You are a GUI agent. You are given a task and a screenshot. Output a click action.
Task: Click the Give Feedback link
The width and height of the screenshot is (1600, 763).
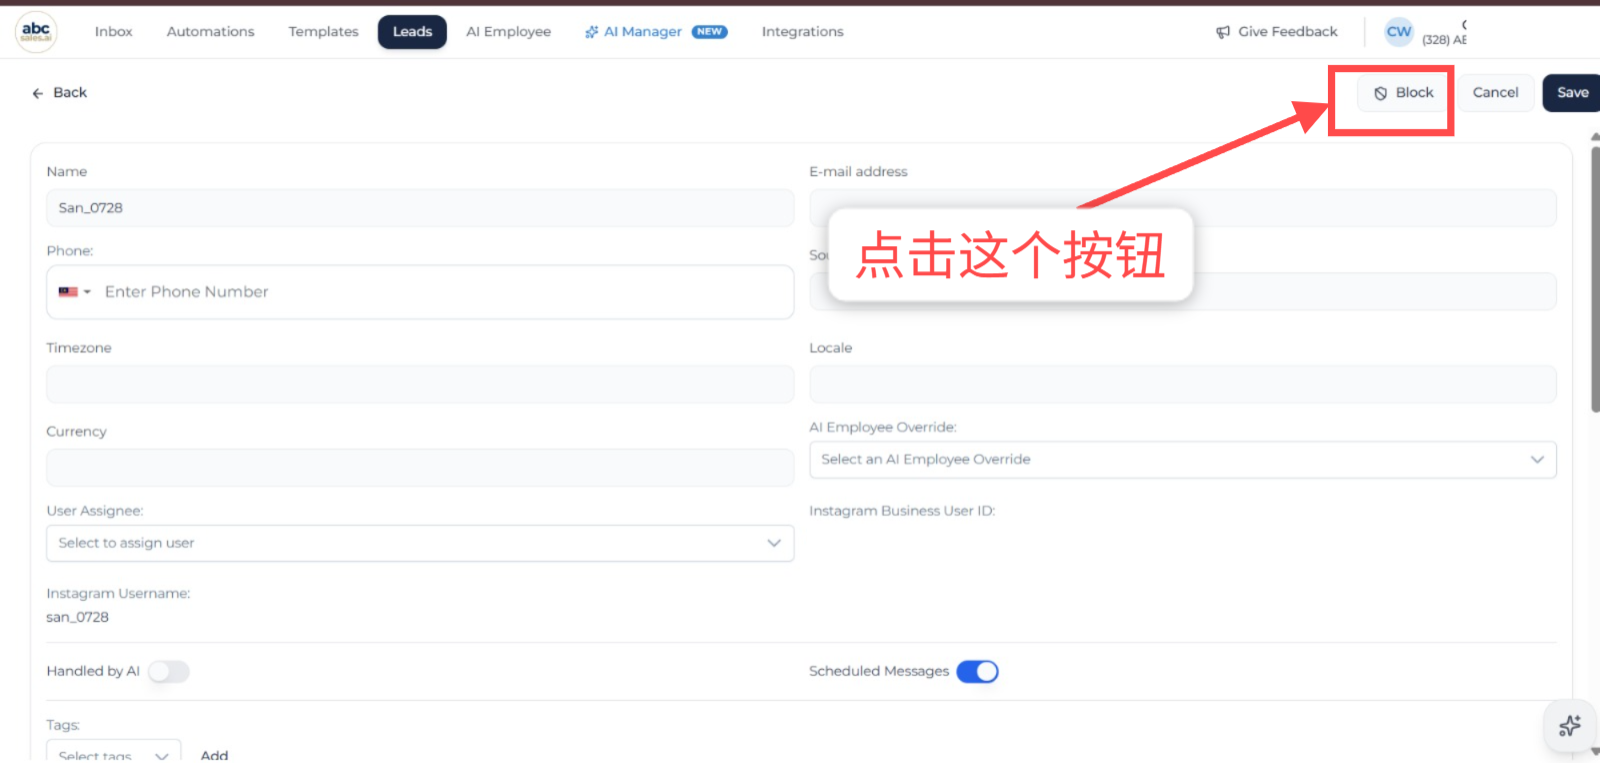coord(1276,32)
